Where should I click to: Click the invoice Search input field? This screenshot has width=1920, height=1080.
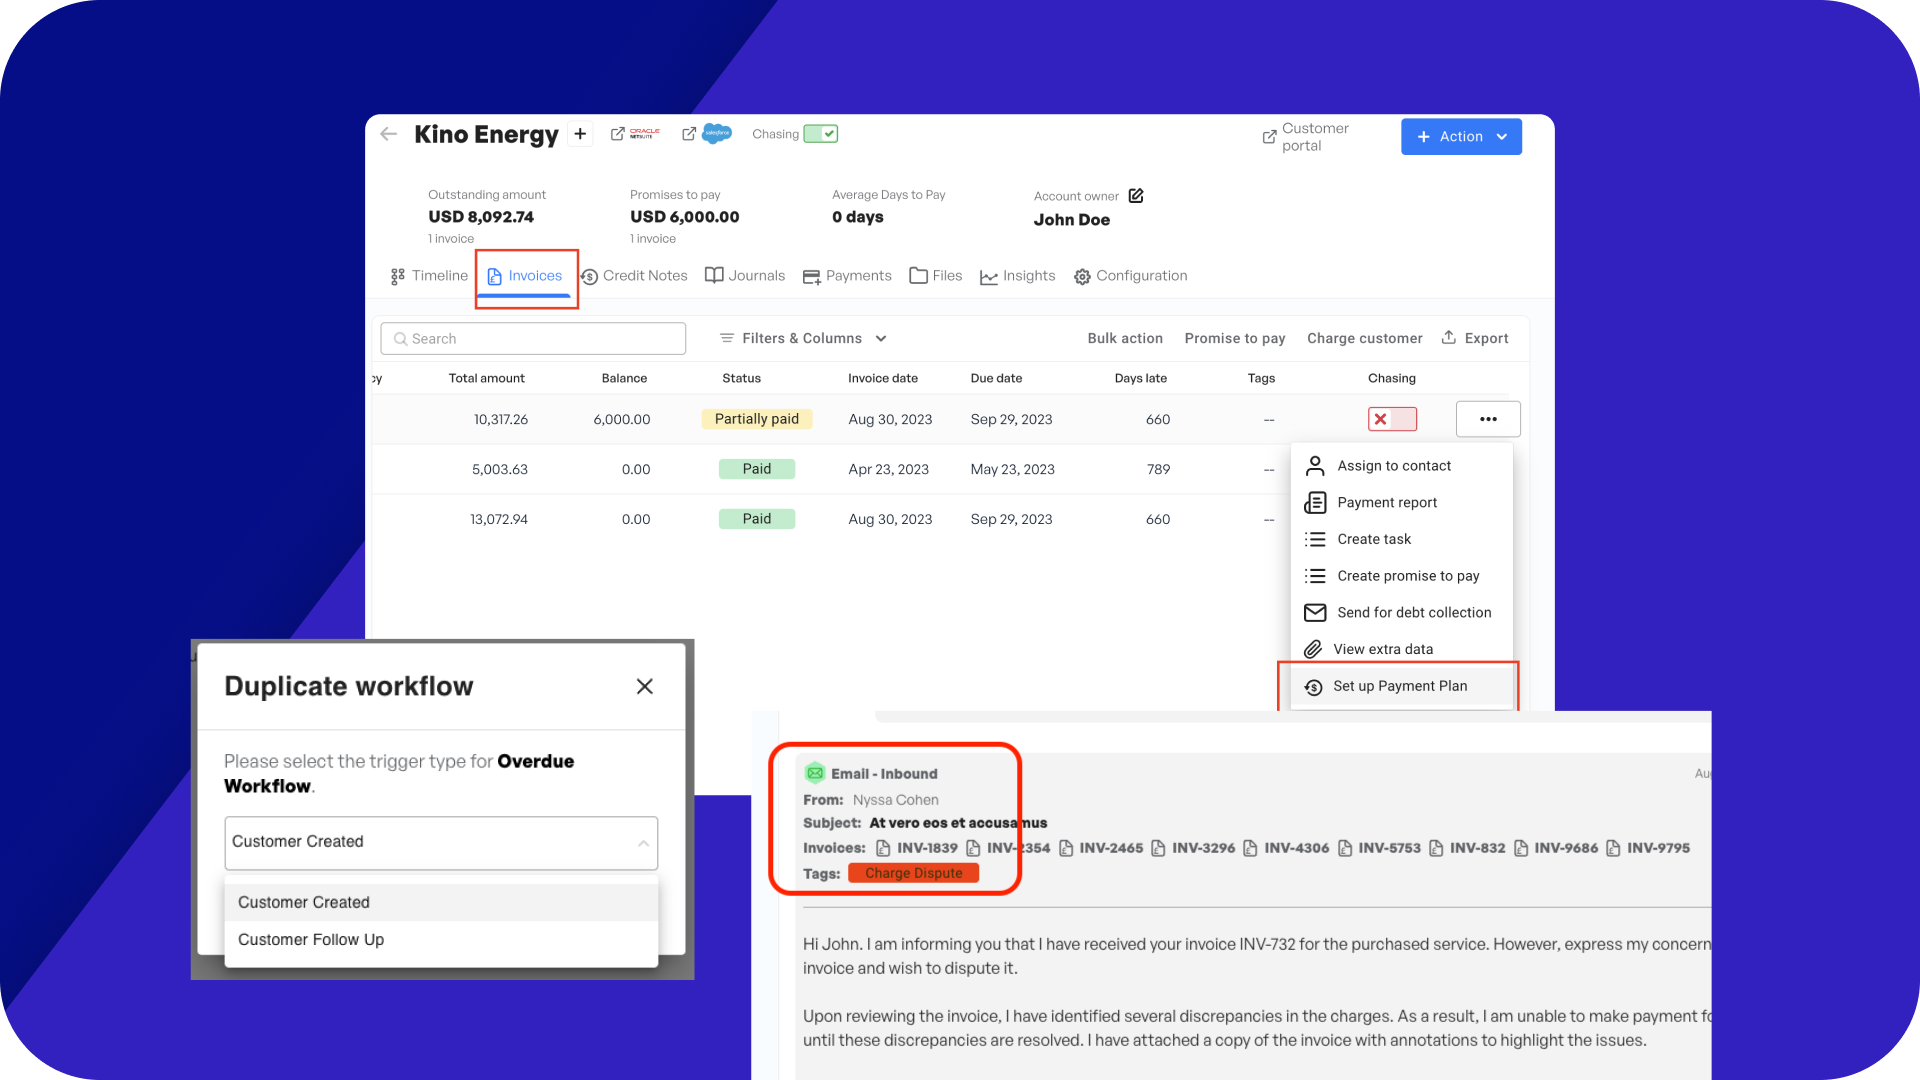(x=533, y=339)
